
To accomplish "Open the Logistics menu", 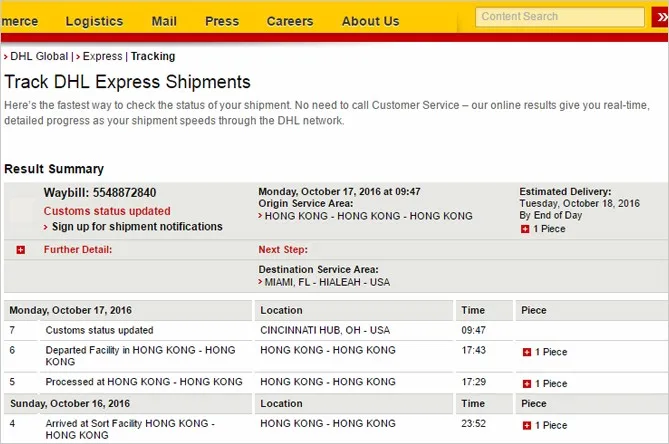I will click(94, 21).
